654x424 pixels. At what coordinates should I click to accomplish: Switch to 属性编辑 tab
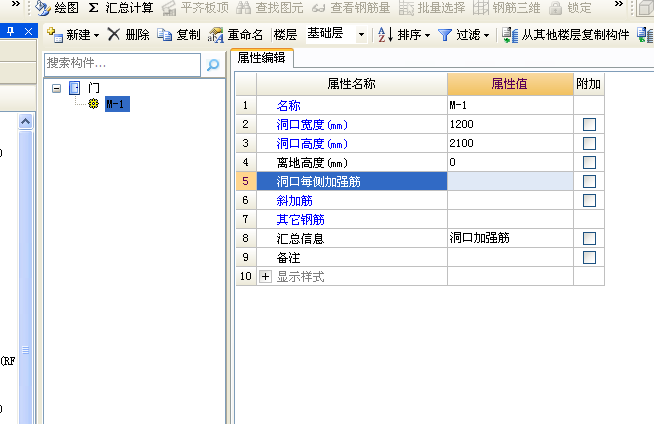tap(262, 58)
